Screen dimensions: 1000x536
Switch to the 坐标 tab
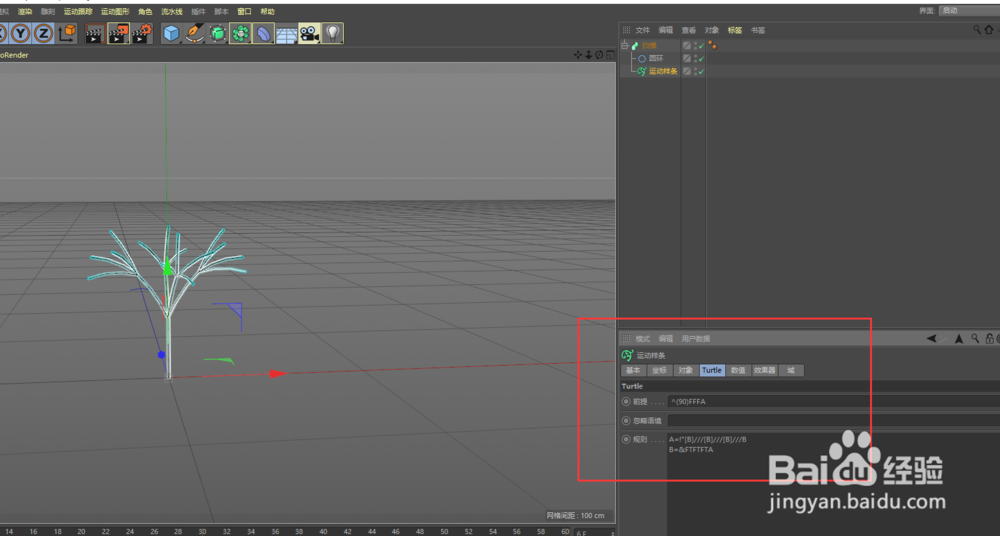pos(659,370)
